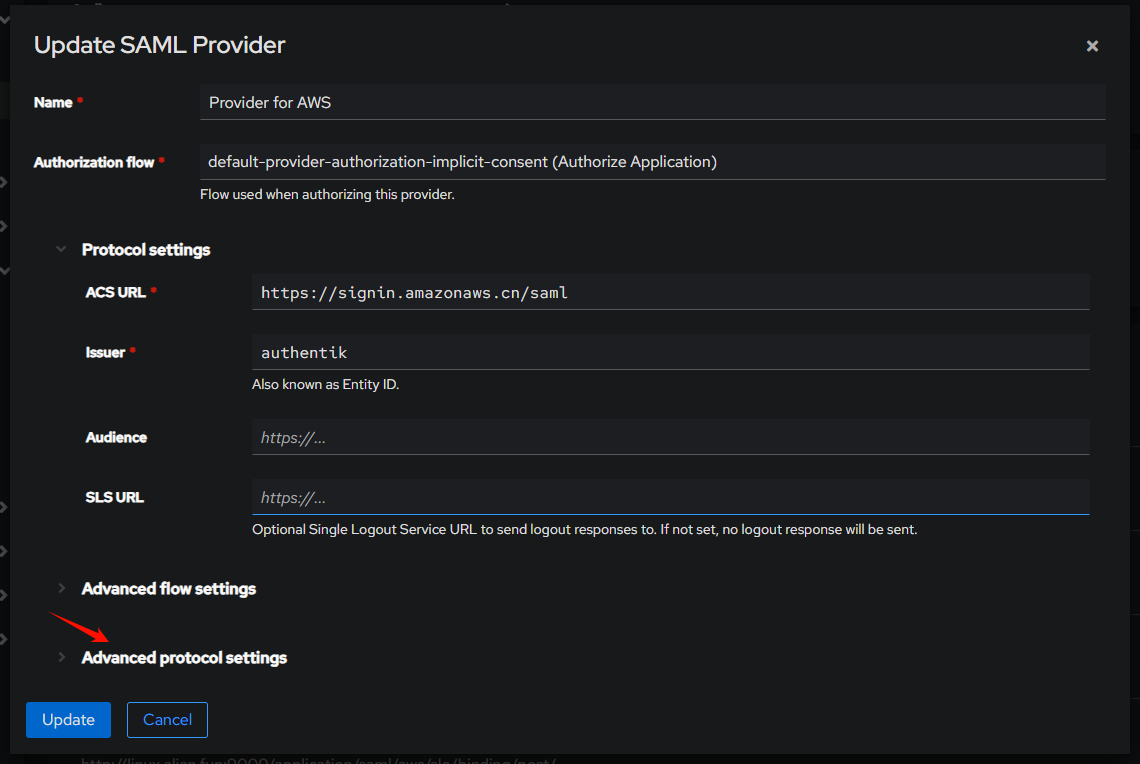Edit the Name field 'Provider for AWS'
Image resolution: width=1140 pixels, height=764 pixels.
click(652, 102)
